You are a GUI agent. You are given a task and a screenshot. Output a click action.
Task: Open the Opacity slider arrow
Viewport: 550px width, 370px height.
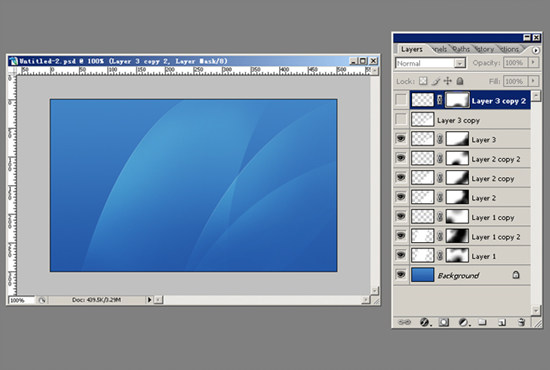click(x=533, y=62)
